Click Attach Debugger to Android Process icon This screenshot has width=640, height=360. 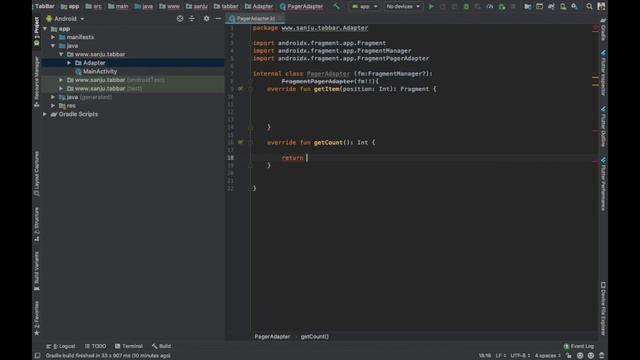coord(502,7)
